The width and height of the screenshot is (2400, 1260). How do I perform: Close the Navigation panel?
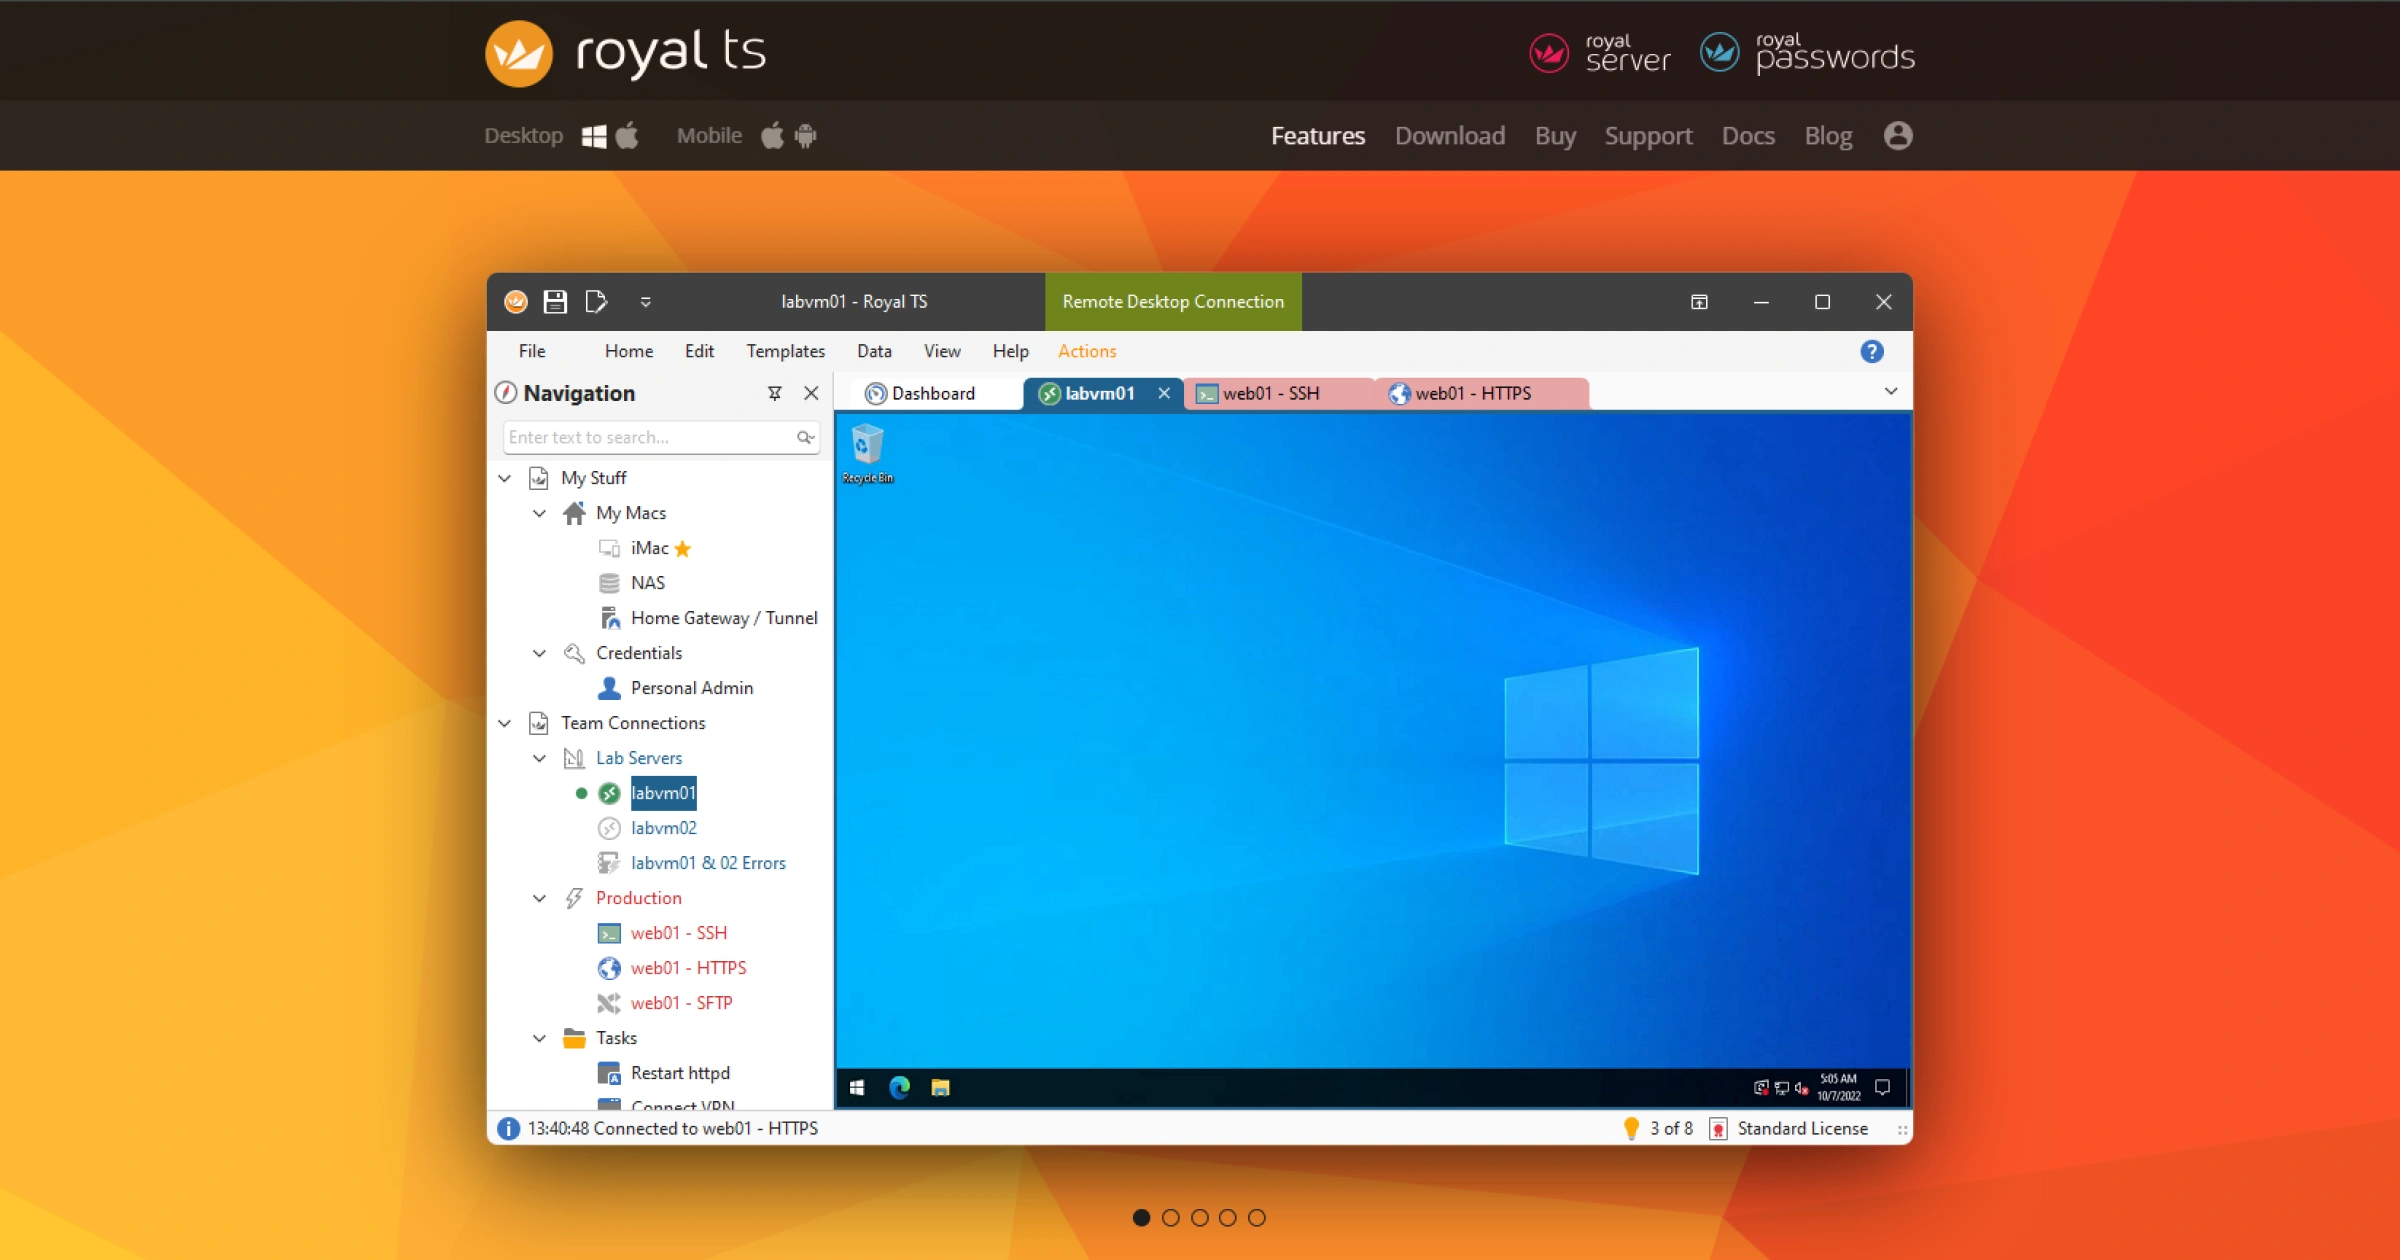pos(811,394)
